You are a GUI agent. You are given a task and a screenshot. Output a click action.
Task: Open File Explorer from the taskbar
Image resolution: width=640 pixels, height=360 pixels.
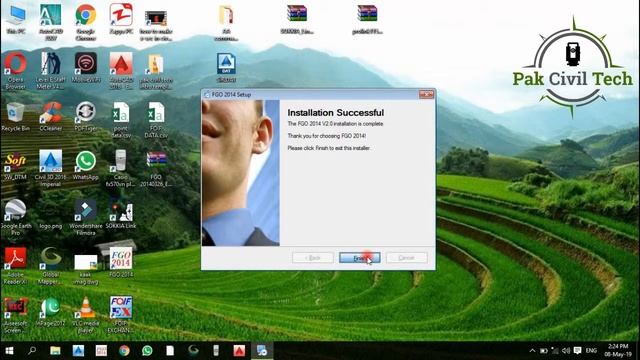pyautogui.click(x=55, y=351)
